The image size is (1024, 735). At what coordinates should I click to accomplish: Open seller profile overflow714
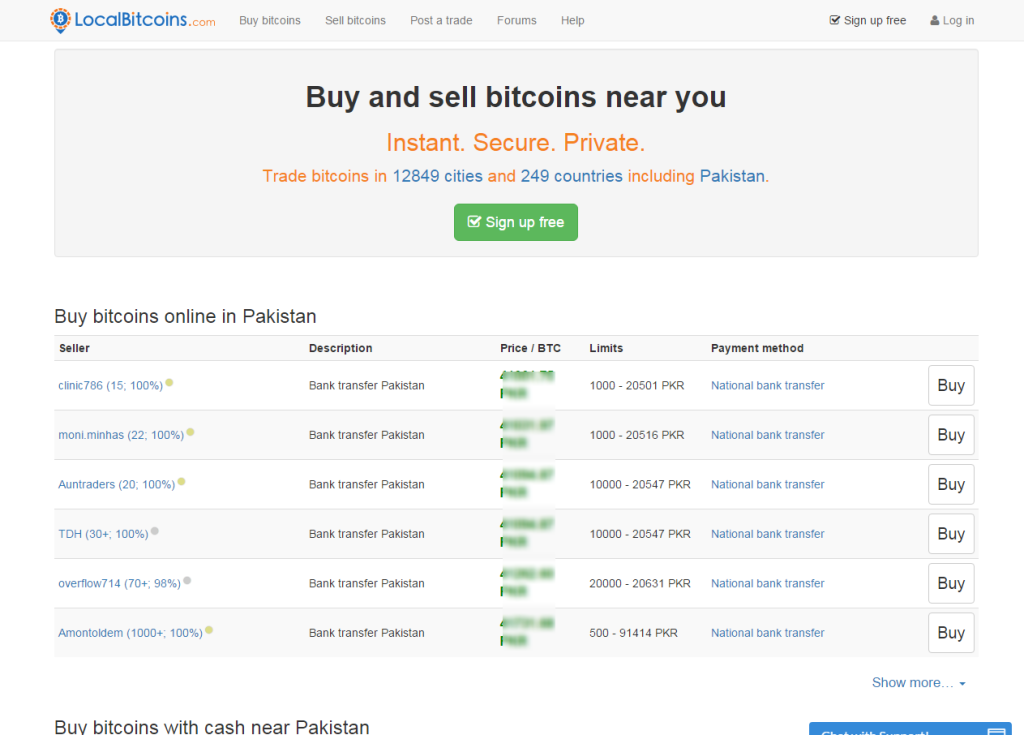tap(120, 583)
